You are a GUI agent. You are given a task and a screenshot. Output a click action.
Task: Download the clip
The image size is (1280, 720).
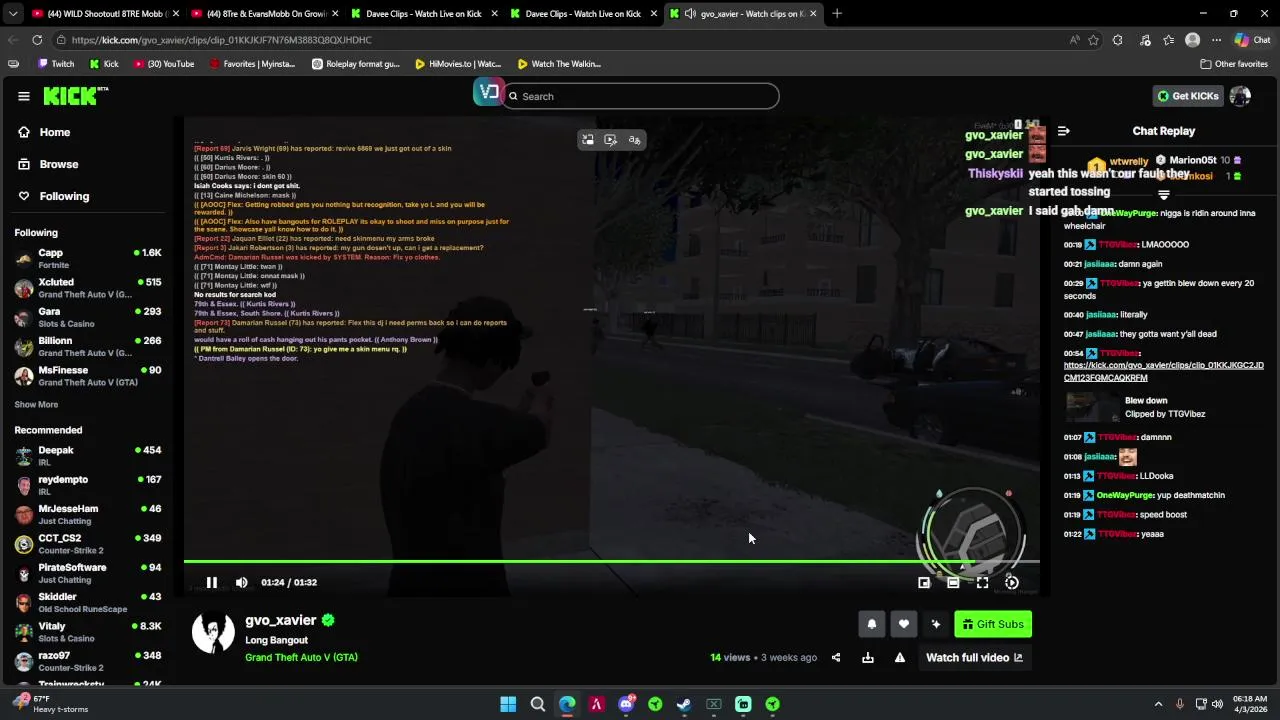click(868, 657)
